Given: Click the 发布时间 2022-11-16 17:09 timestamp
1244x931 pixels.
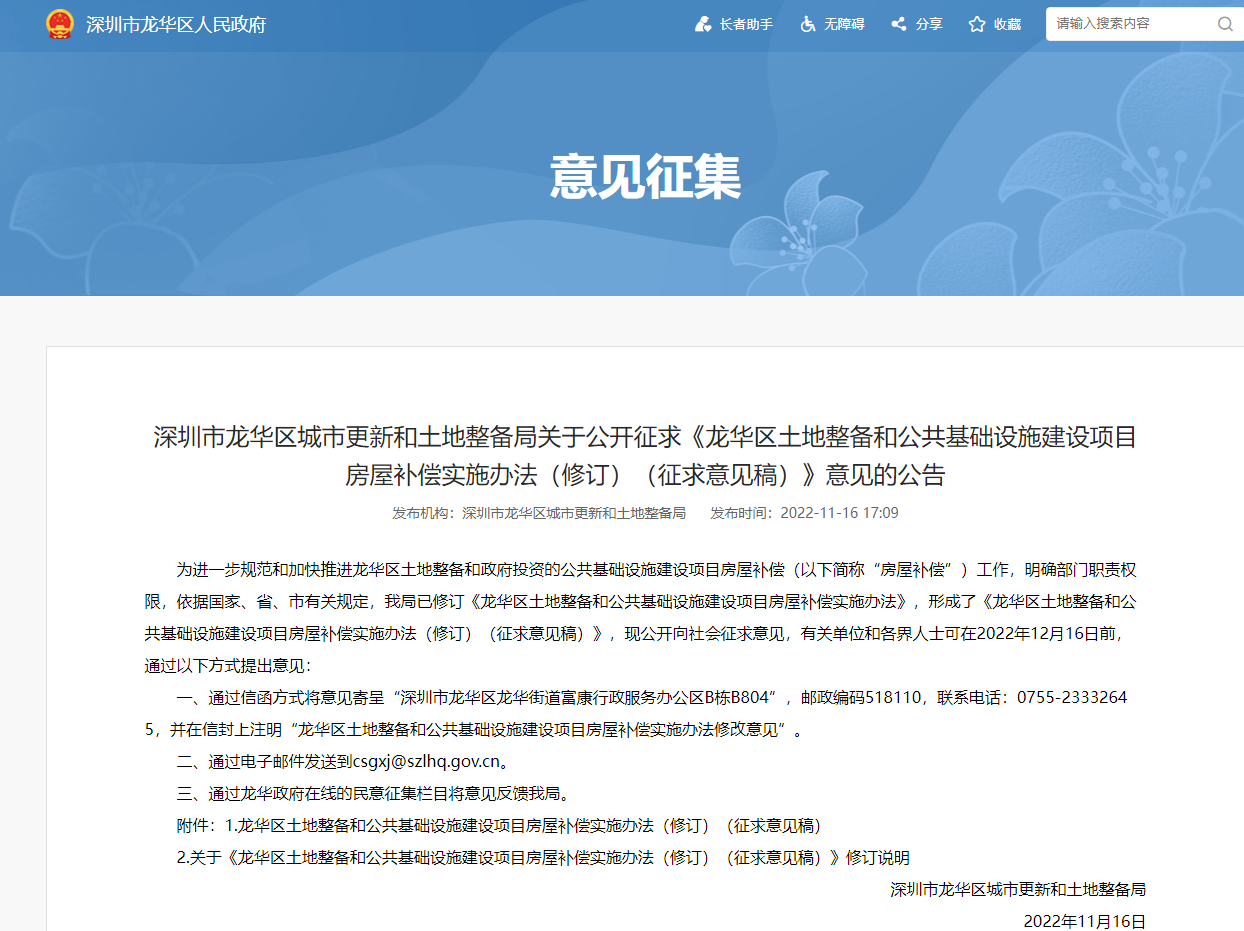Looking at the screenshot, I should point(804,513).
